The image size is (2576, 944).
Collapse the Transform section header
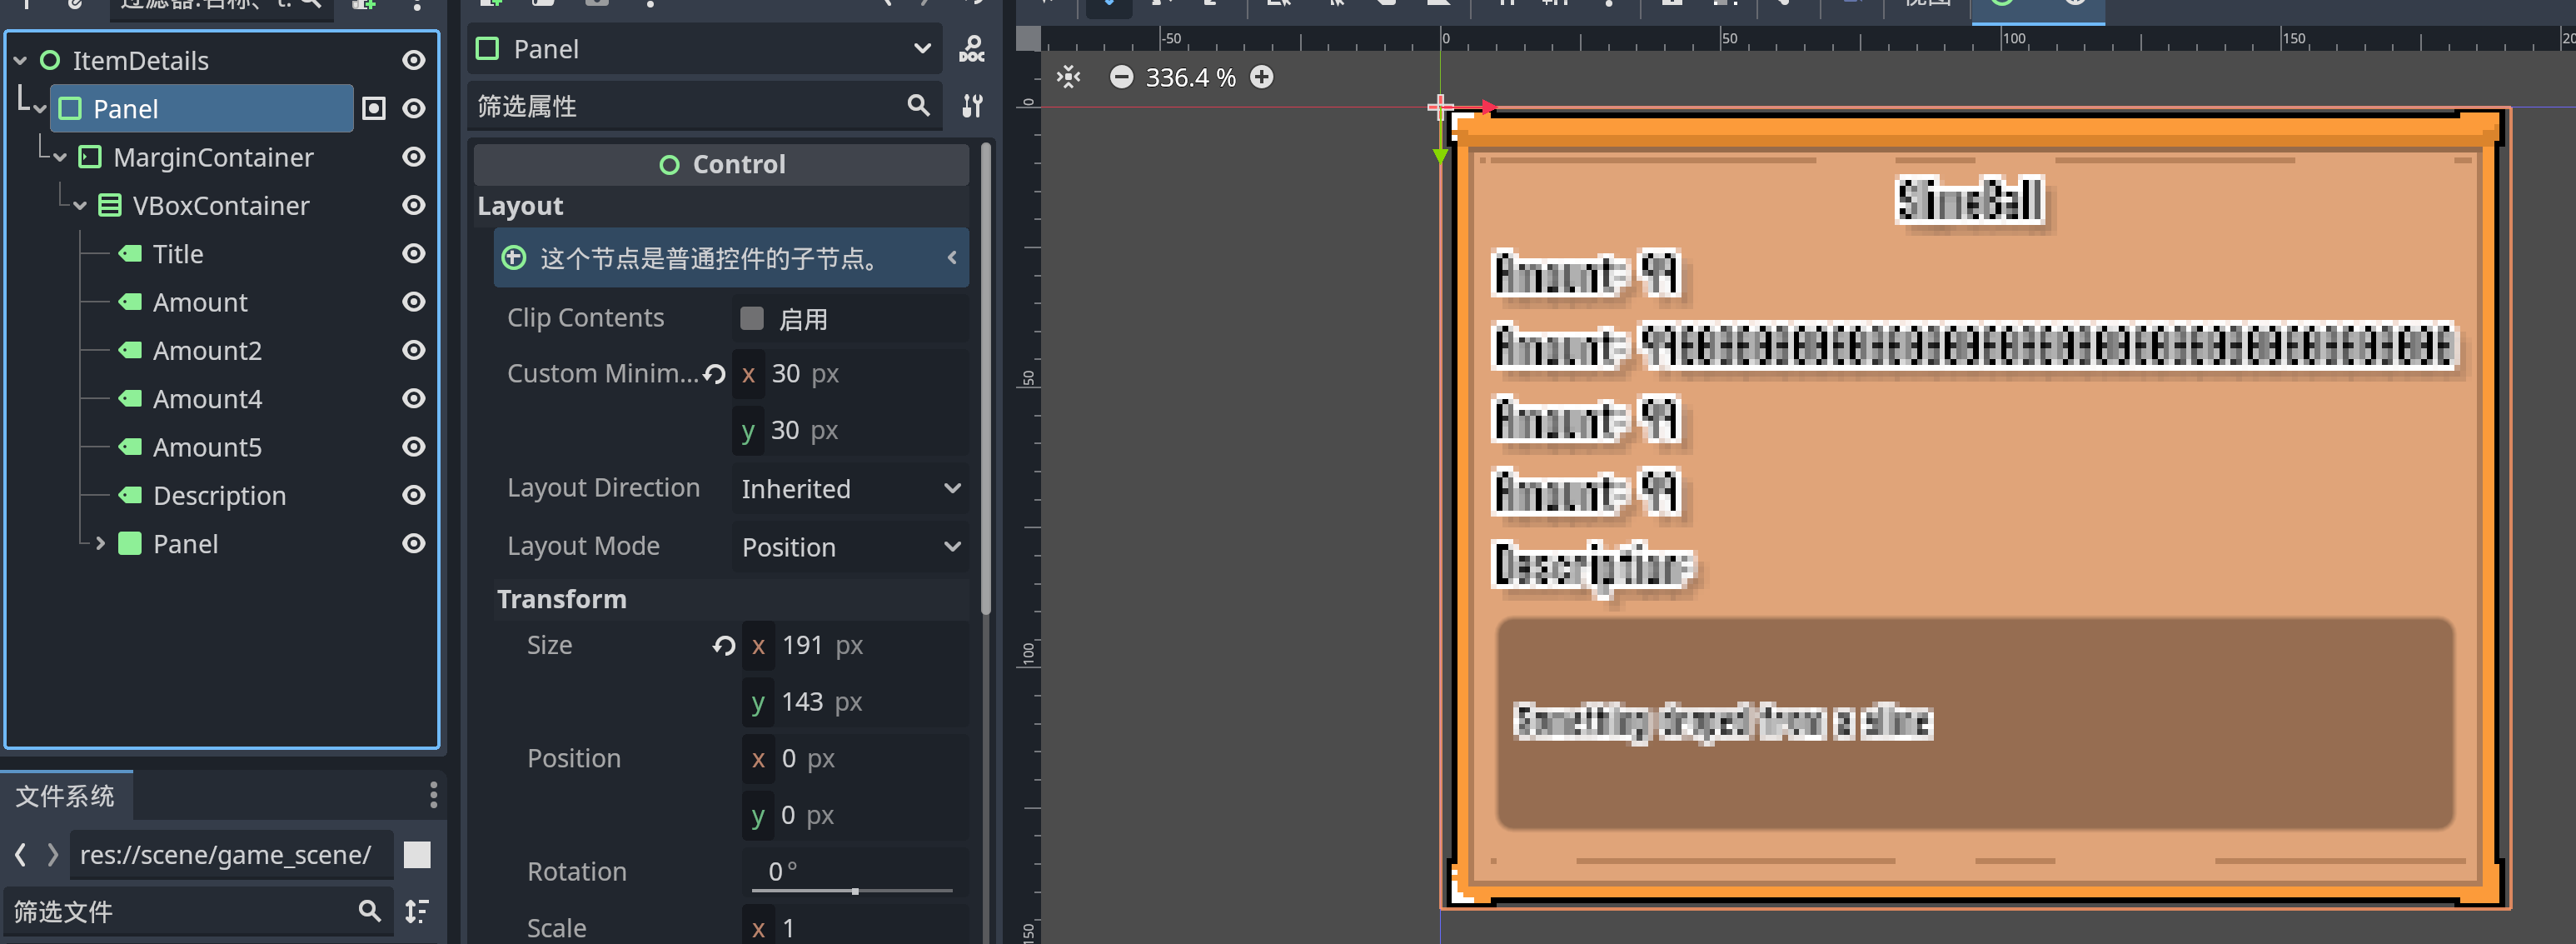(x=731, y=598)
